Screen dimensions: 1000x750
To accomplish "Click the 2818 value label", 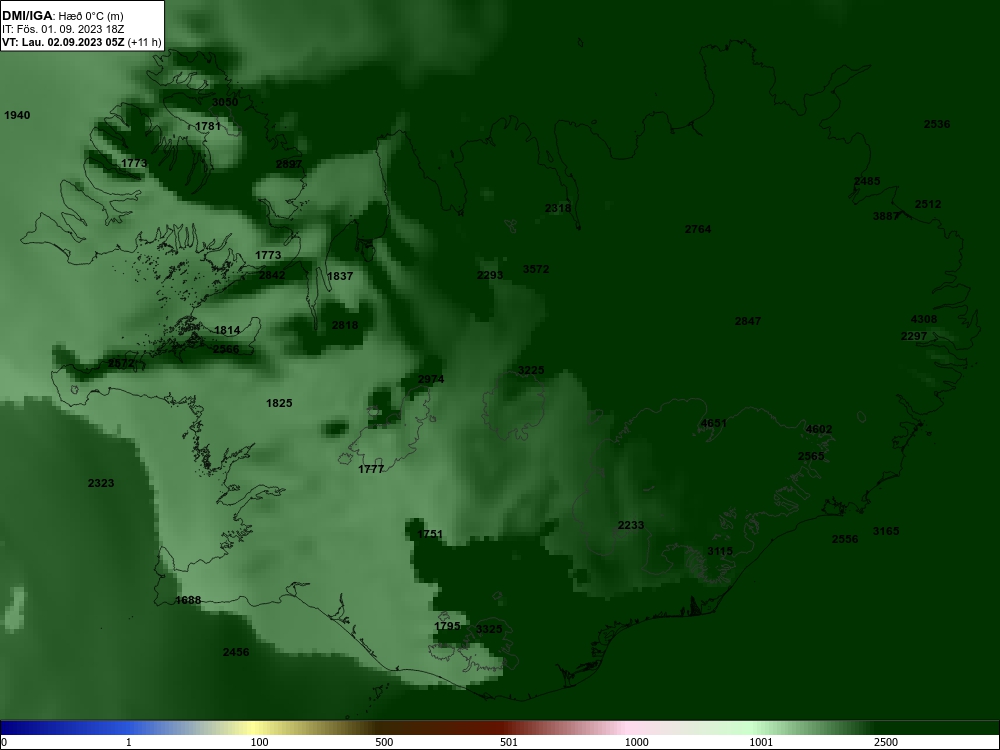I will 345,325.
